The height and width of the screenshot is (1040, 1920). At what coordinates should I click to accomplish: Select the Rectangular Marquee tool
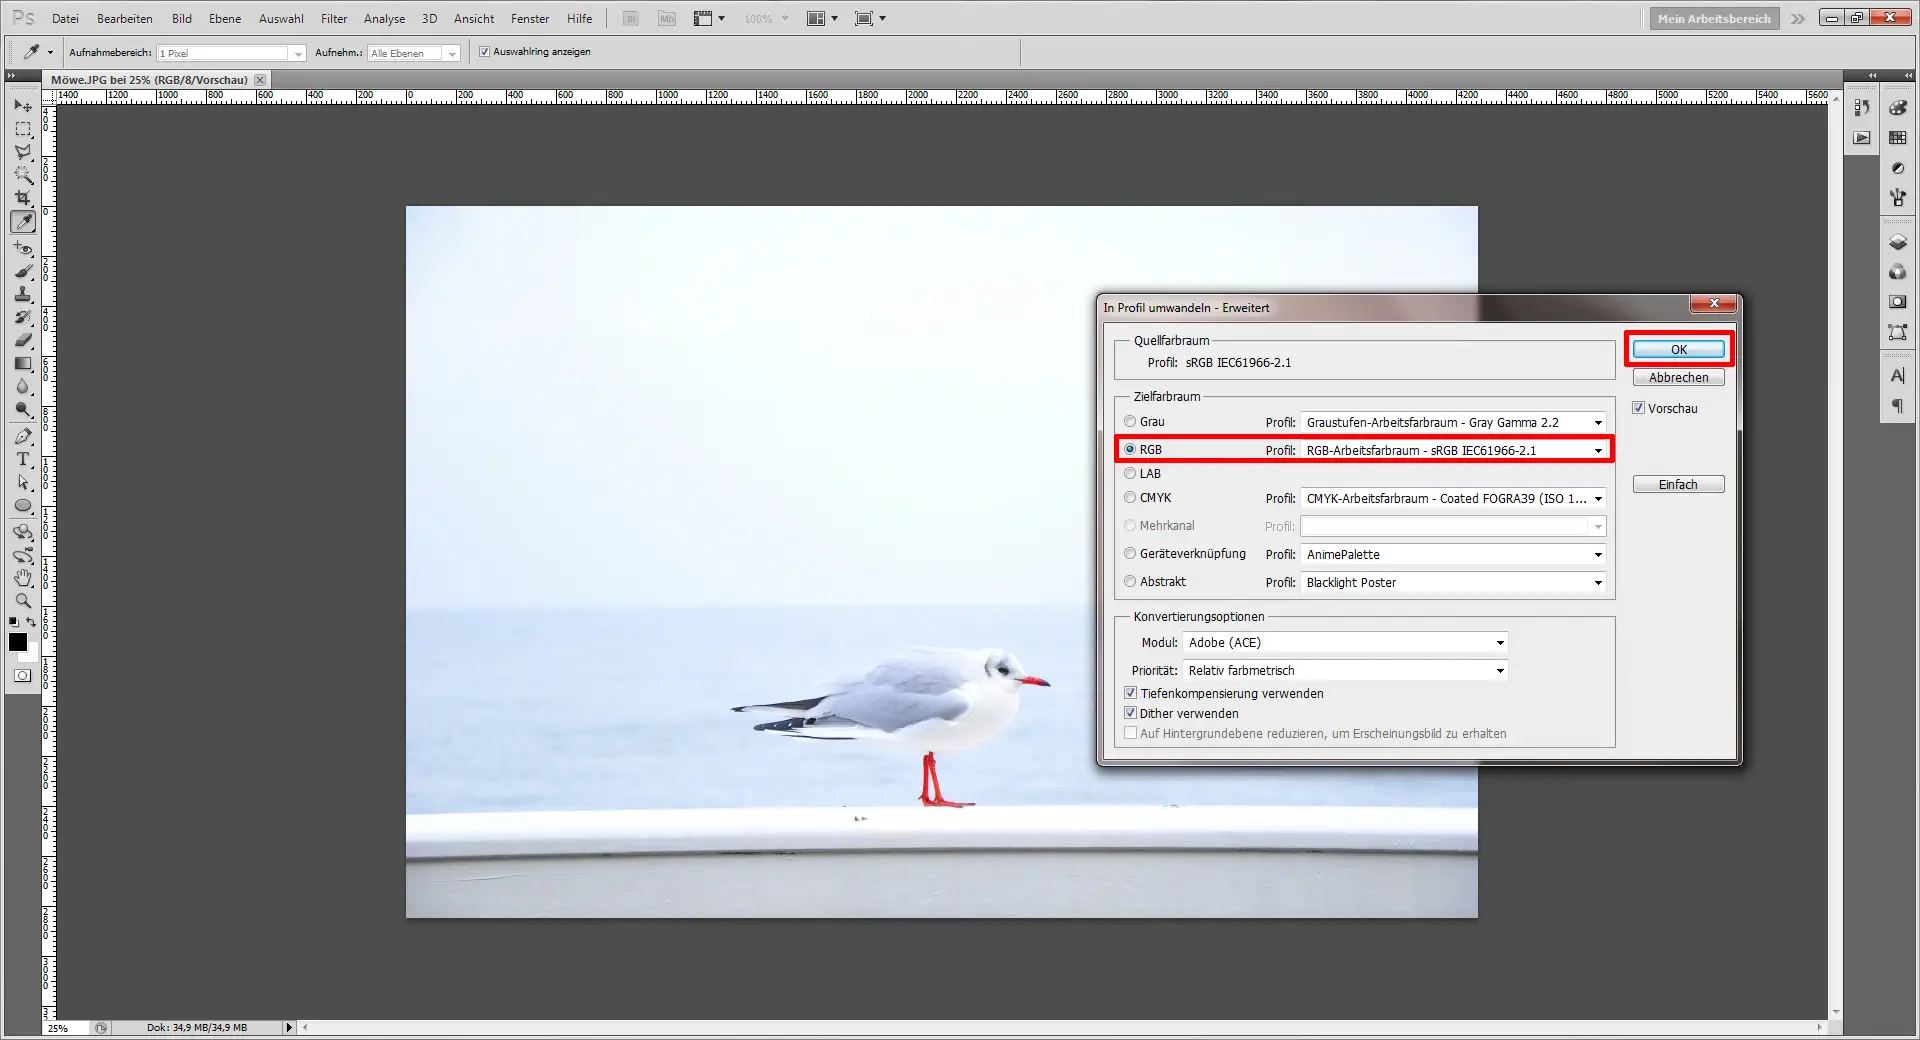coord(22,129)
